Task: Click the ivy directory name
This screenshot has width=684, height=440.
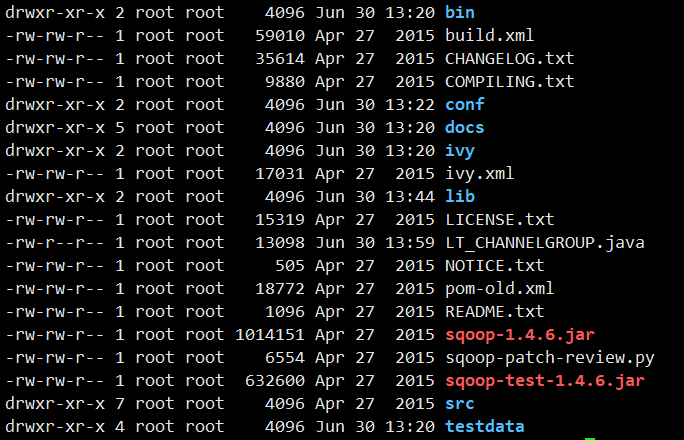Action: (x=460, y=151)
